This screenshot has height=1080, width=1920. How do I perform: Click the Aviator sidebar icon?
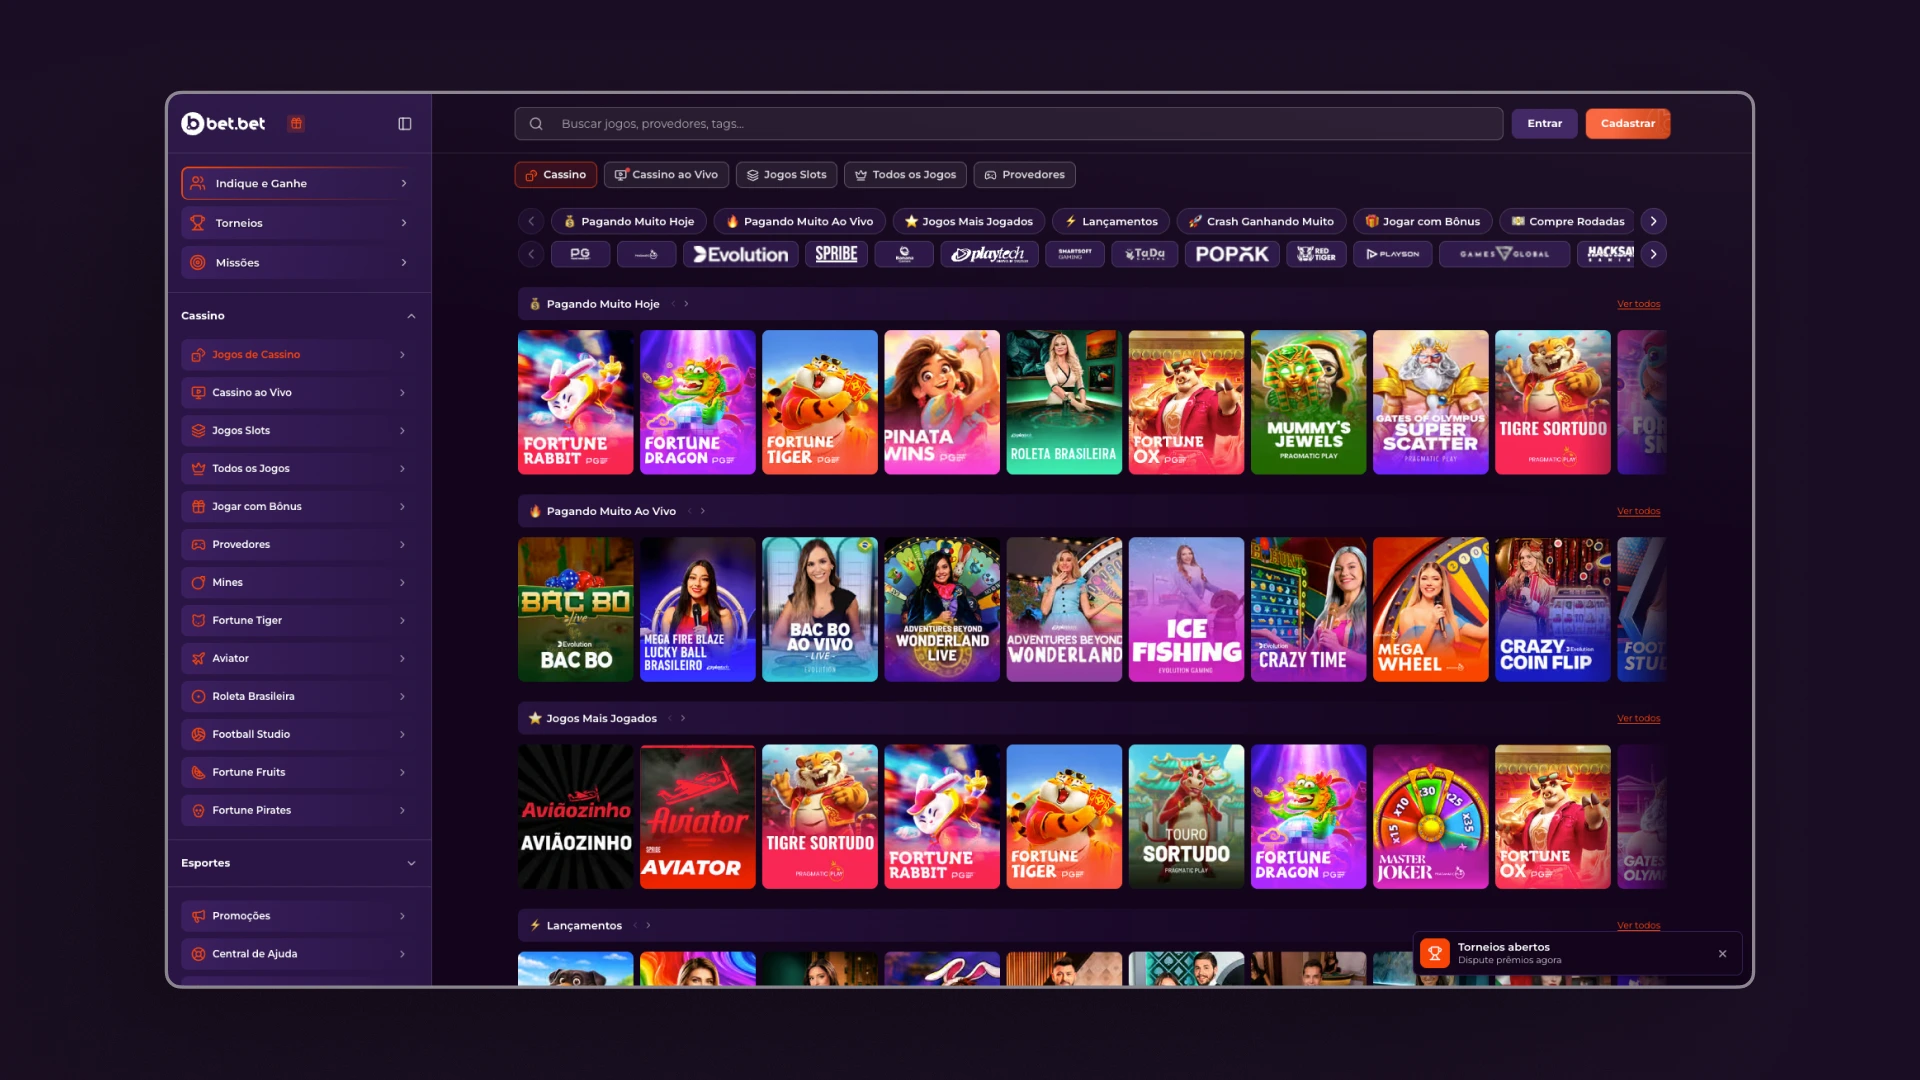198,659
